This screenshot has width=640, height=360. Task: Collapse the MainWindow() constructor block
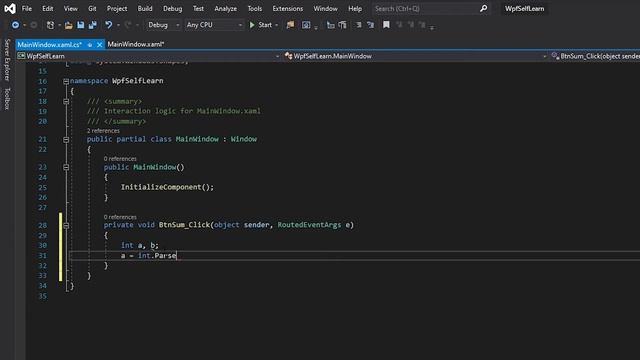66,167
